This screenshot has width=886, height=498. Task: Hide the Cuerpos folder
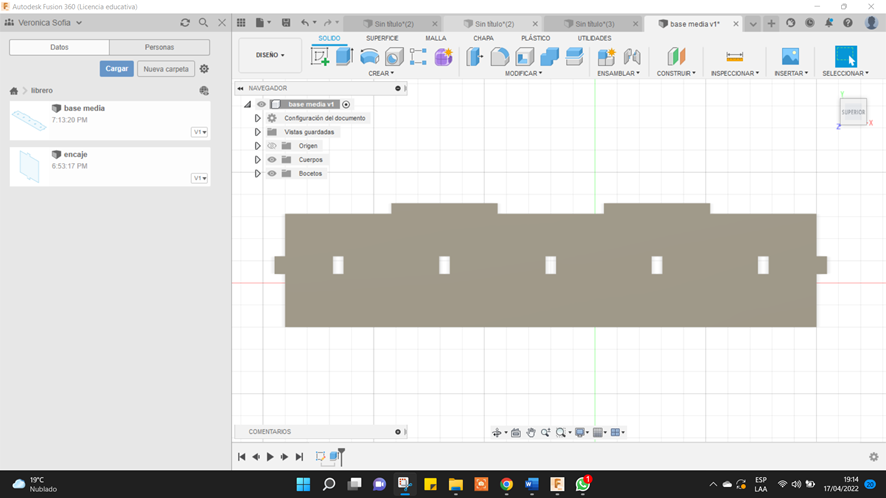coord(272,159)
